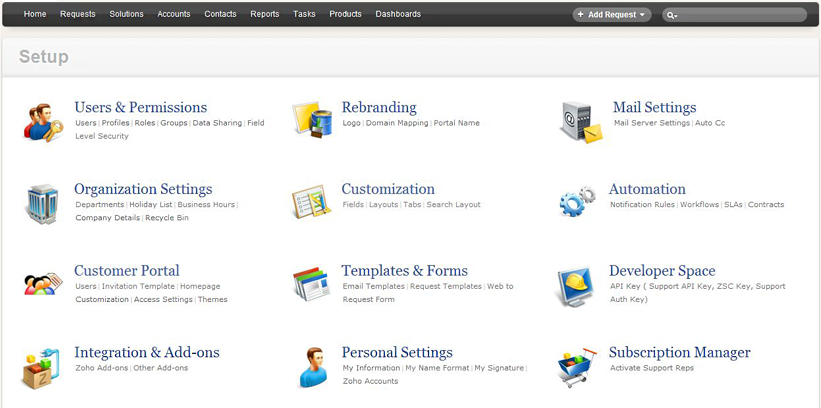Click the Mail Settings server icon

[581, 121]
